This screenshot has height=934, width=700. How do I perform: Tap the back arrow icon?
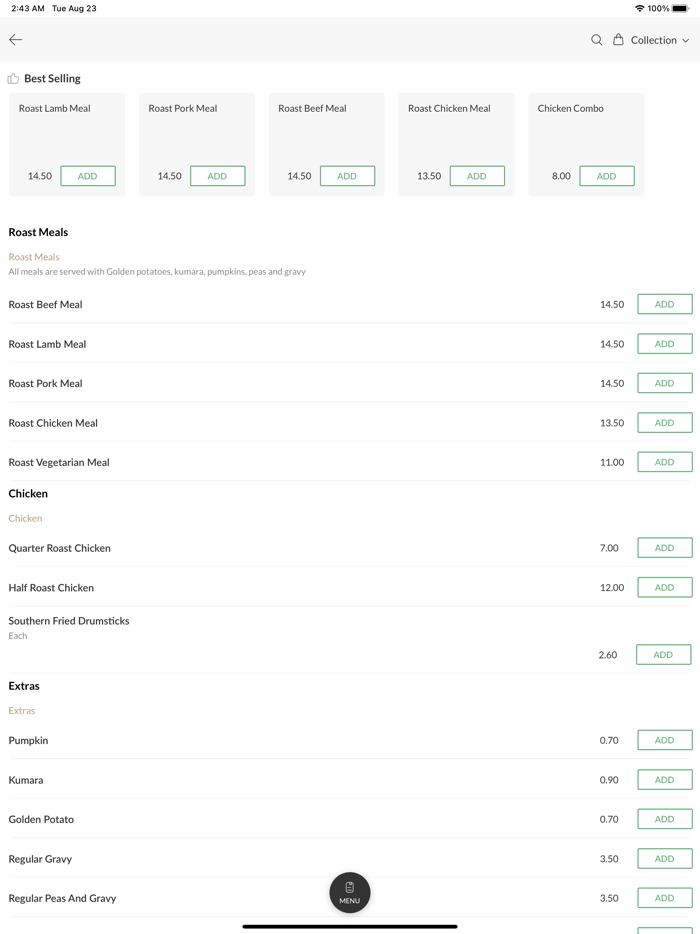click(16, 40)
